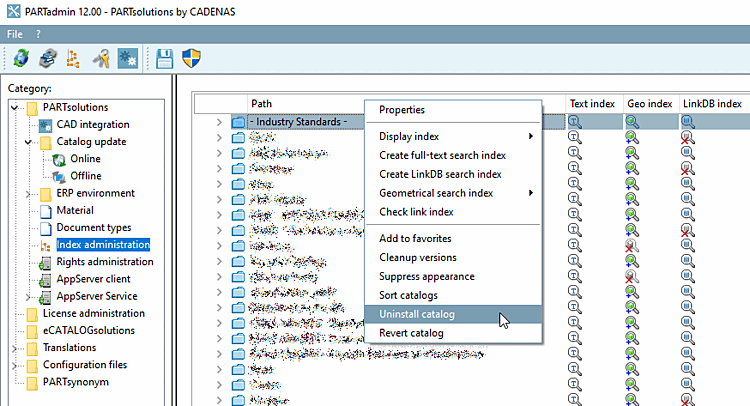Image resolution: width=750 pixels, height=406 pixels.
Task: Select Cleanup versions
Action: (453, 257)
